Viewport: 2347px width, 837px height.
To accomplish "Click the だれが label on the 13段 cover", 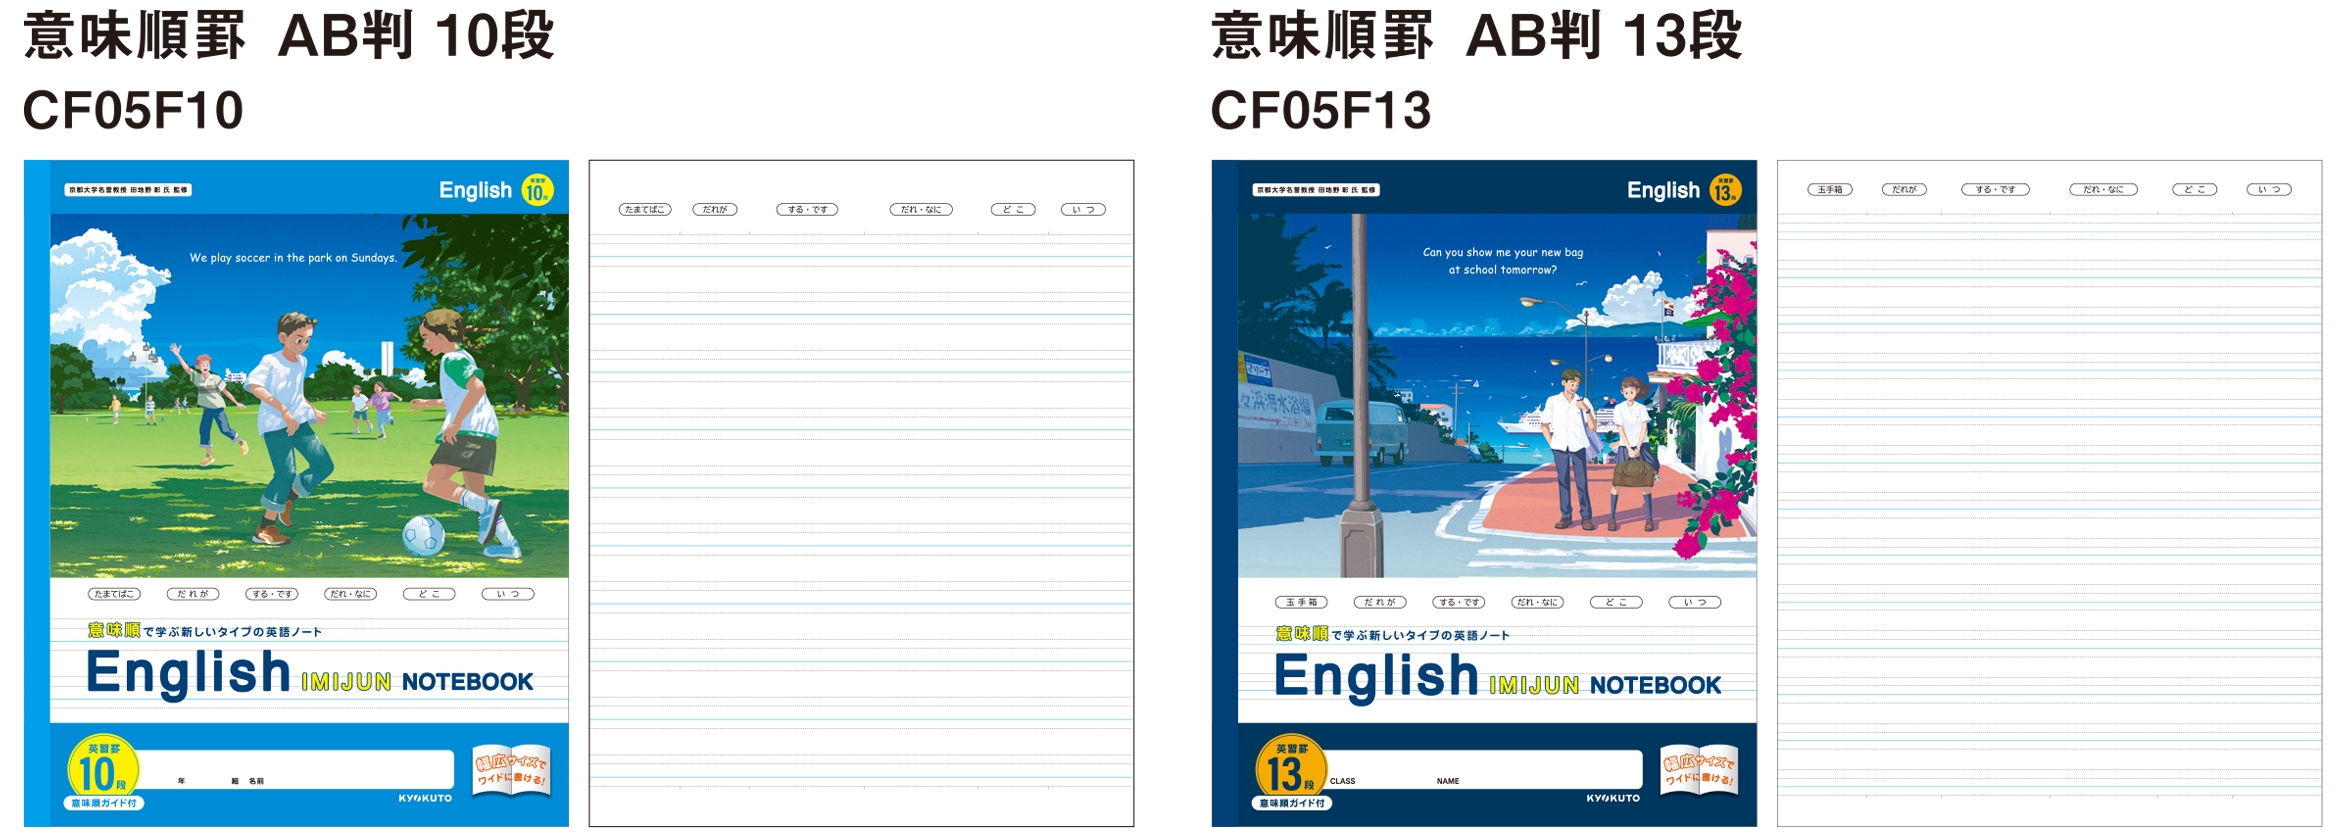I will (1380, 602).
